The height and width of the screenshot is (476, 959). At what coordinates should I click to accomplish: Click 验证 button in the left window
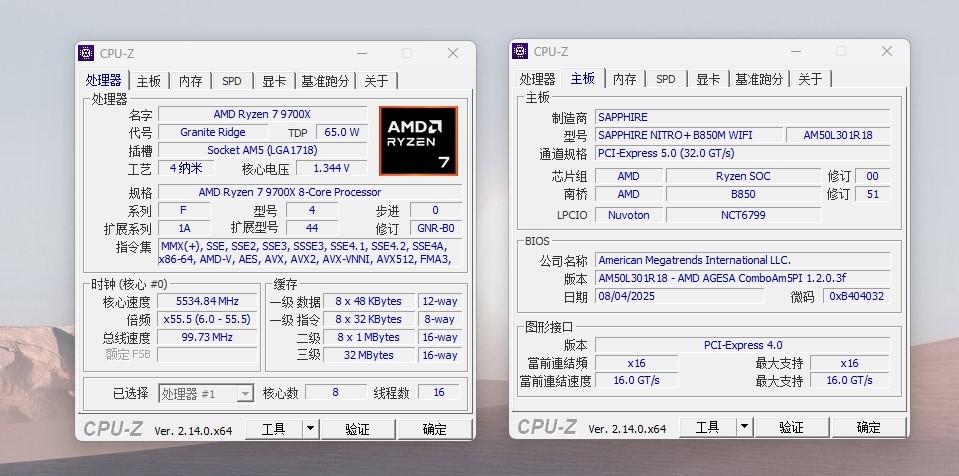click(358, 430)
